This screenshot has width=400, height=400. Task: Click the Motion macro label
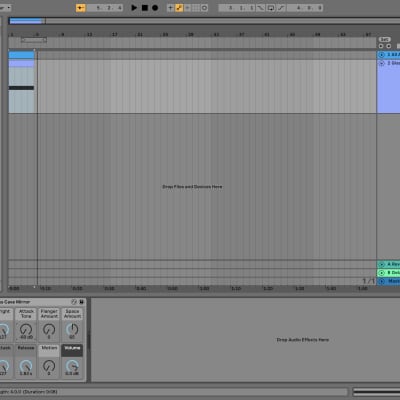(x=49, y=348)
